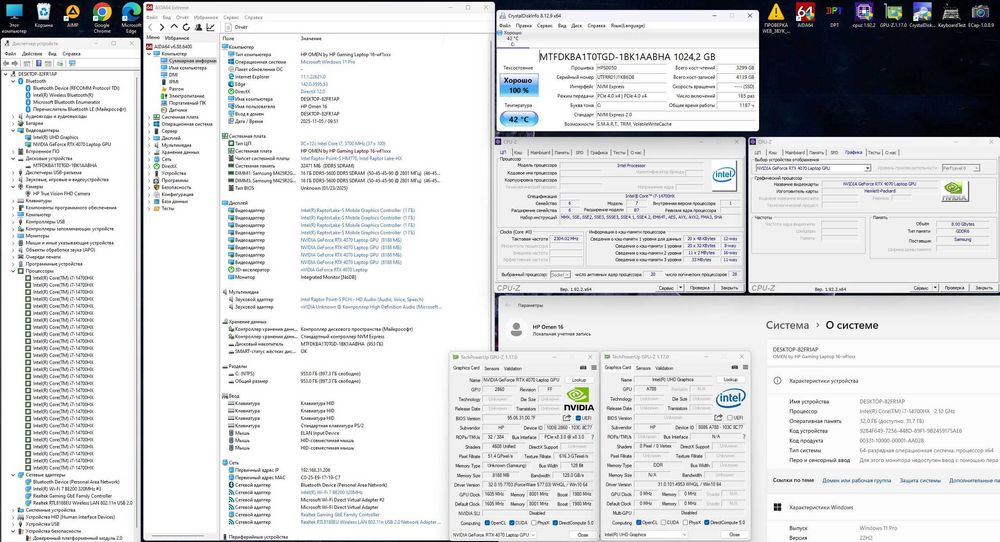Expand Батареи node in Device Manager
The width and height of the screenshot is (1000, 542).
[13, 123]
